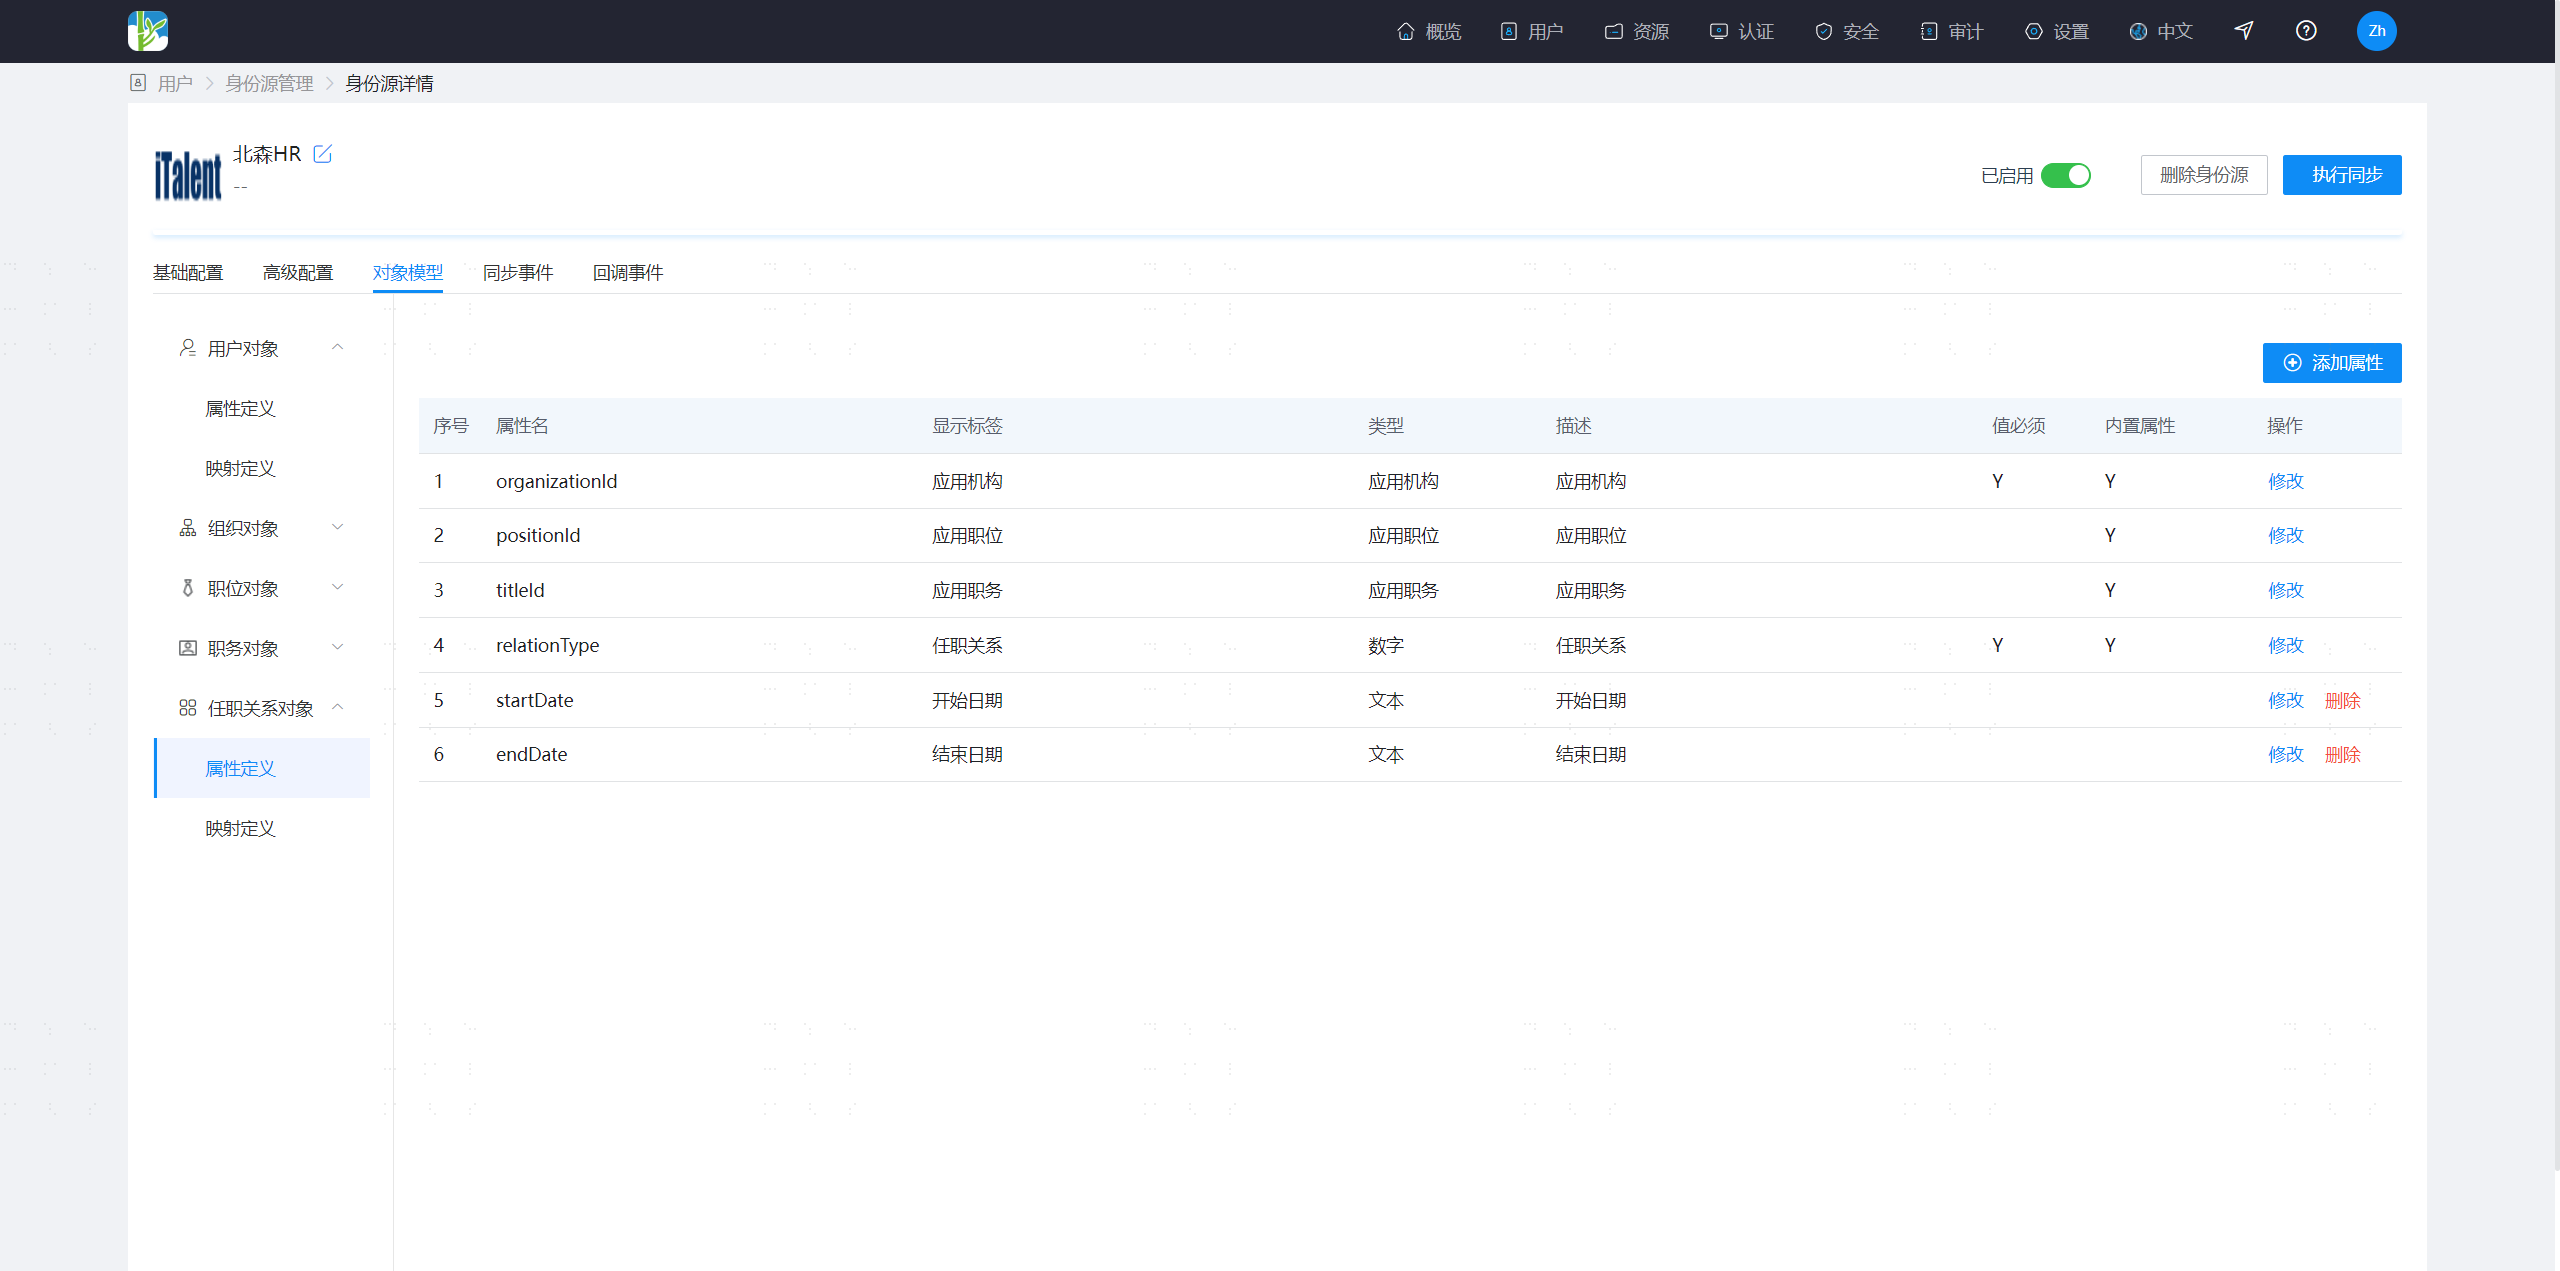Switch to the 高级配置 tab

coord(298,273)
